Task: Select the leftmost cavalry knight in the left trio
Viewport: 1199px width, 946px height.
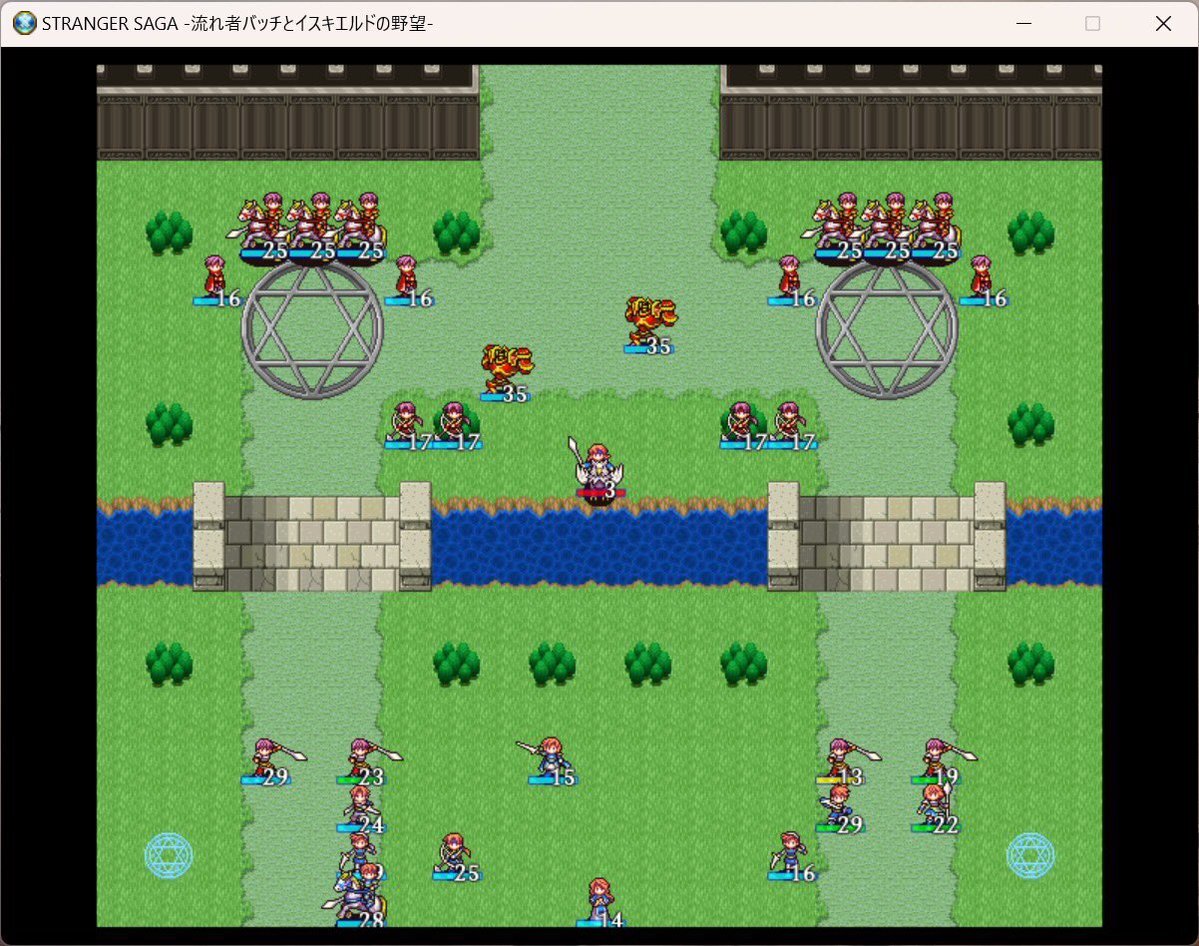Action: click(264, 227)
